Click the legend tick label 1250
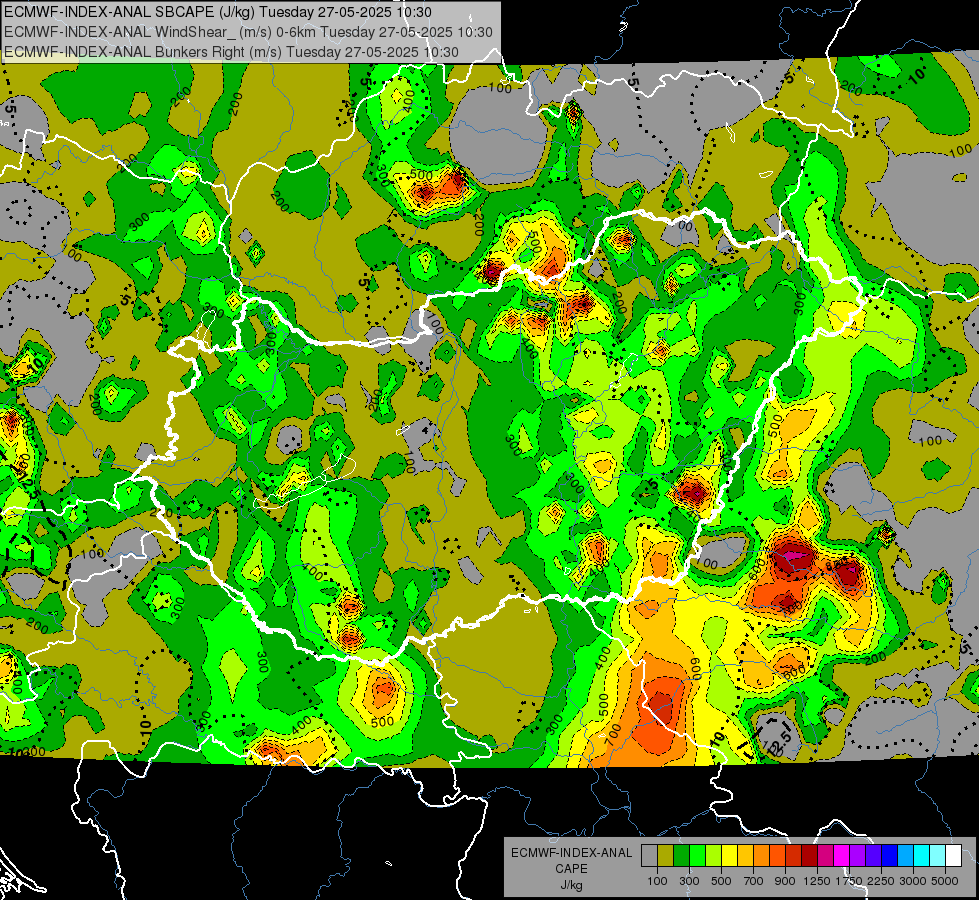The width and height of the screenshot is (979, 900). pyautogui.click(x=817, y=881)
